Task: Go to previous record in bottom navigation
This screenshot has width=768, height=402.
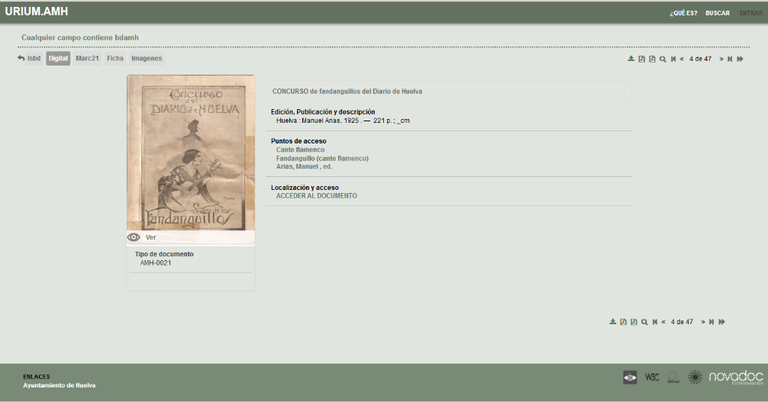Action: (664, 322)
